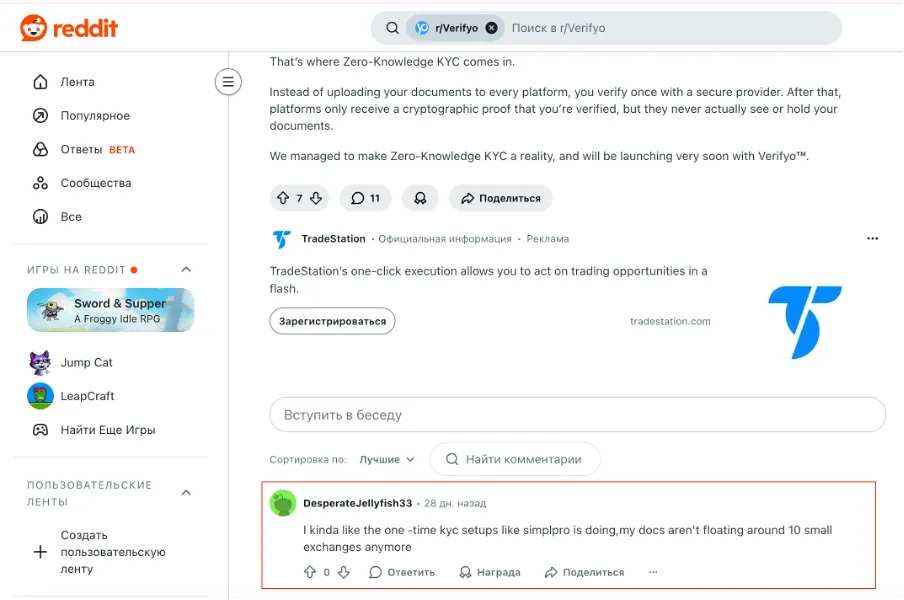
Task: Click the Зарегистрироваться button
Action: [x=332, y=321]
